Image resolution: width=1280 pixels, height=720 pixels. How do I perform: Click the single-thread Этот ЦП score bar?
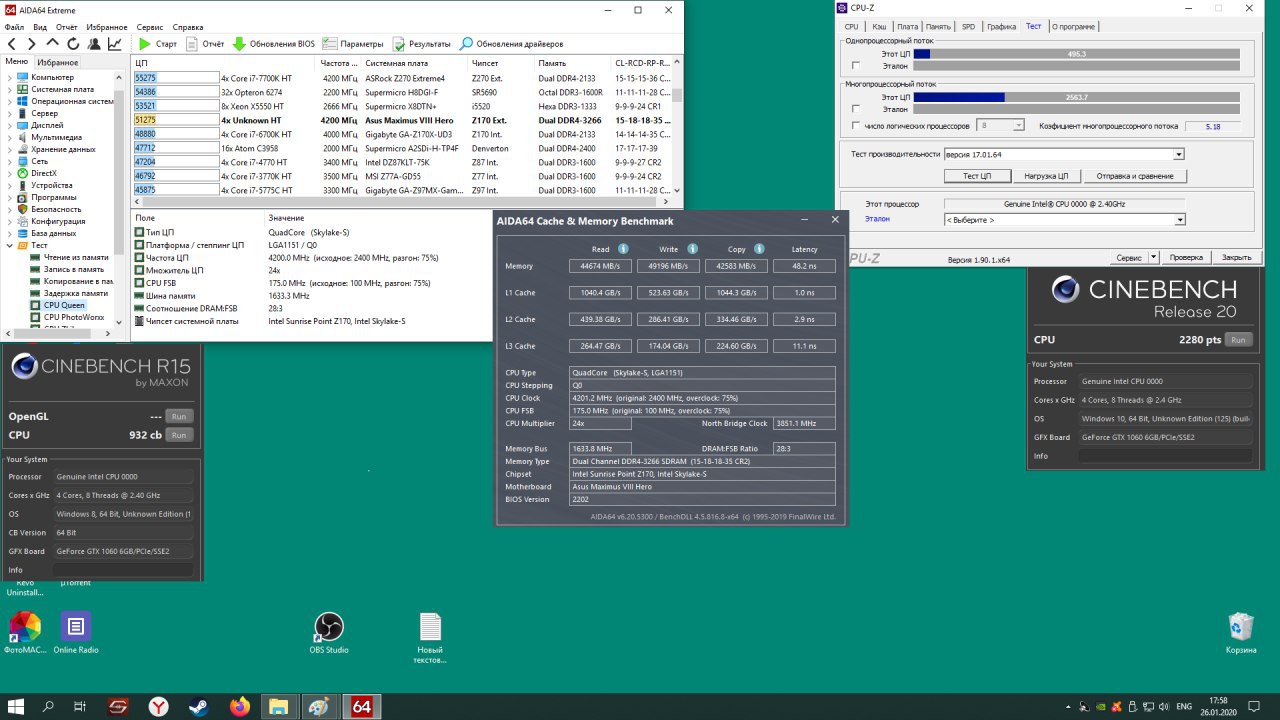tap(1077, 54)
